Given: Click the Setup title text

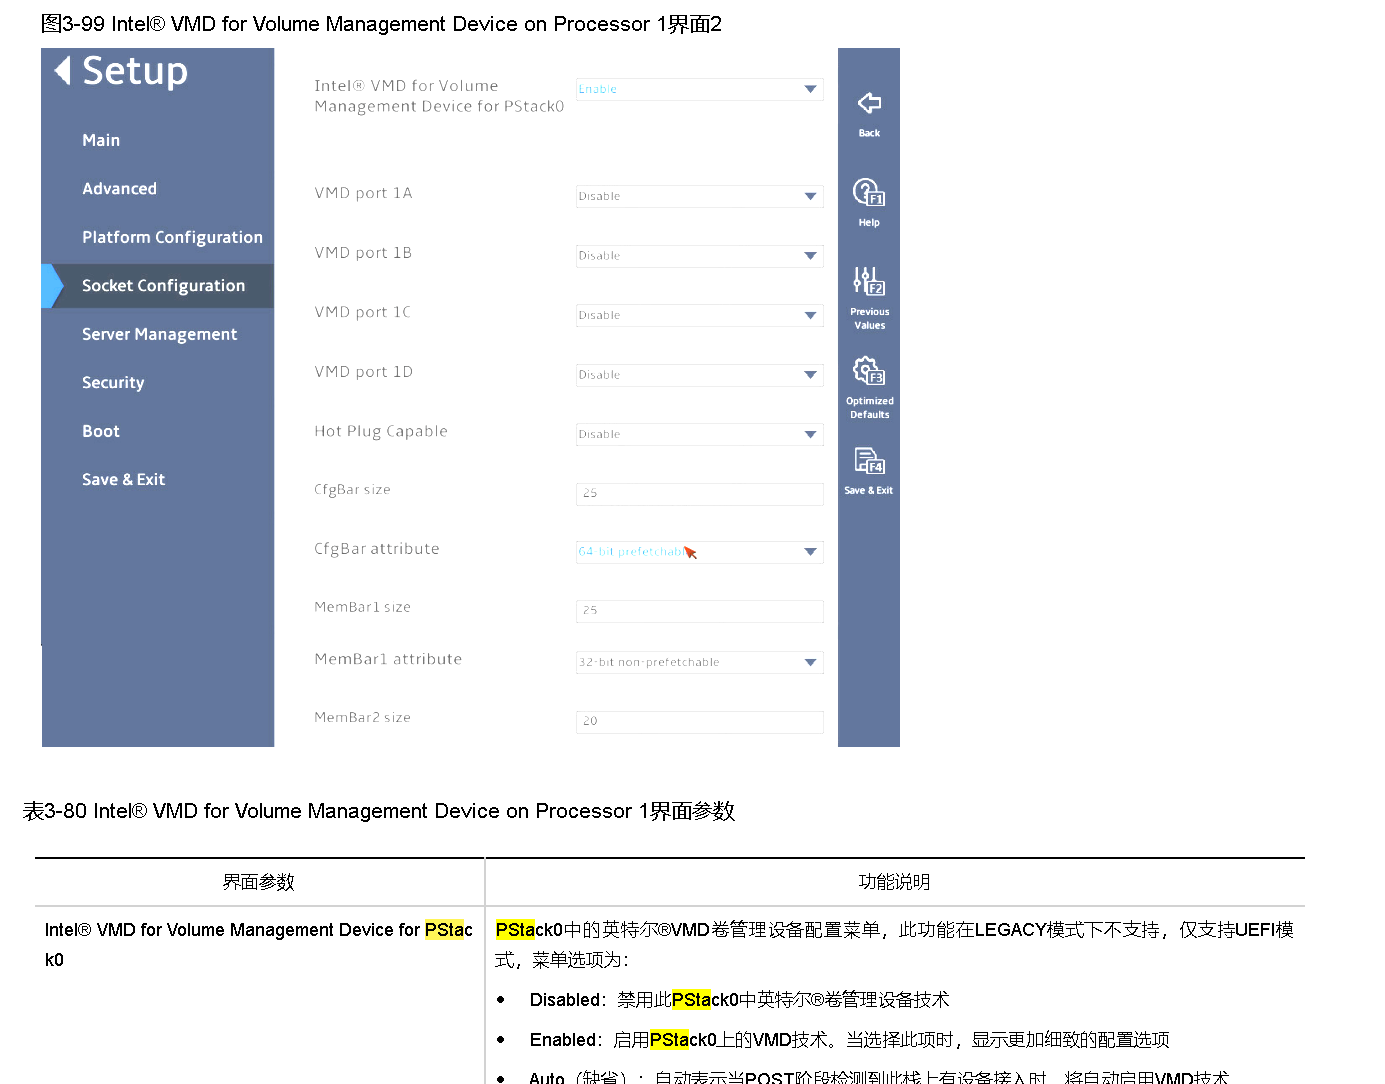Looking at the screenshot, I should click(135, 71).
